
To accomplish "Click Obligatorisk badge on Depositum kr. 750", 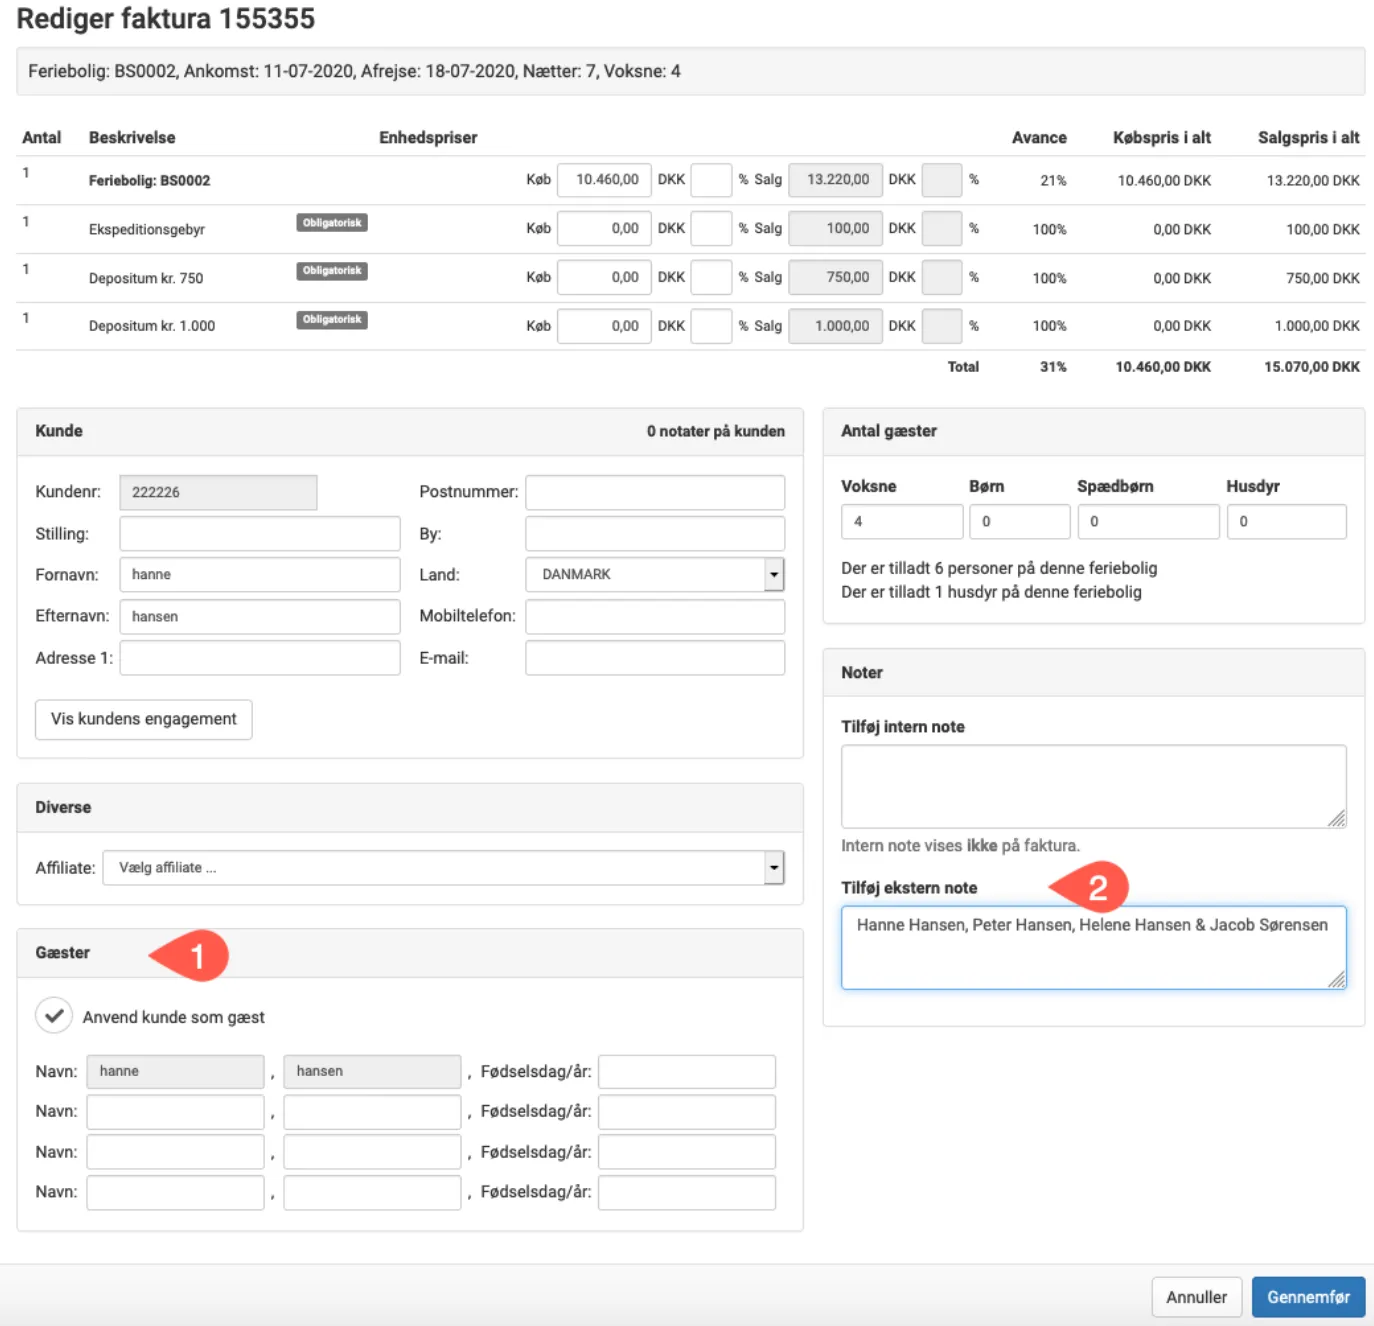I will click(x=332, y=271).
